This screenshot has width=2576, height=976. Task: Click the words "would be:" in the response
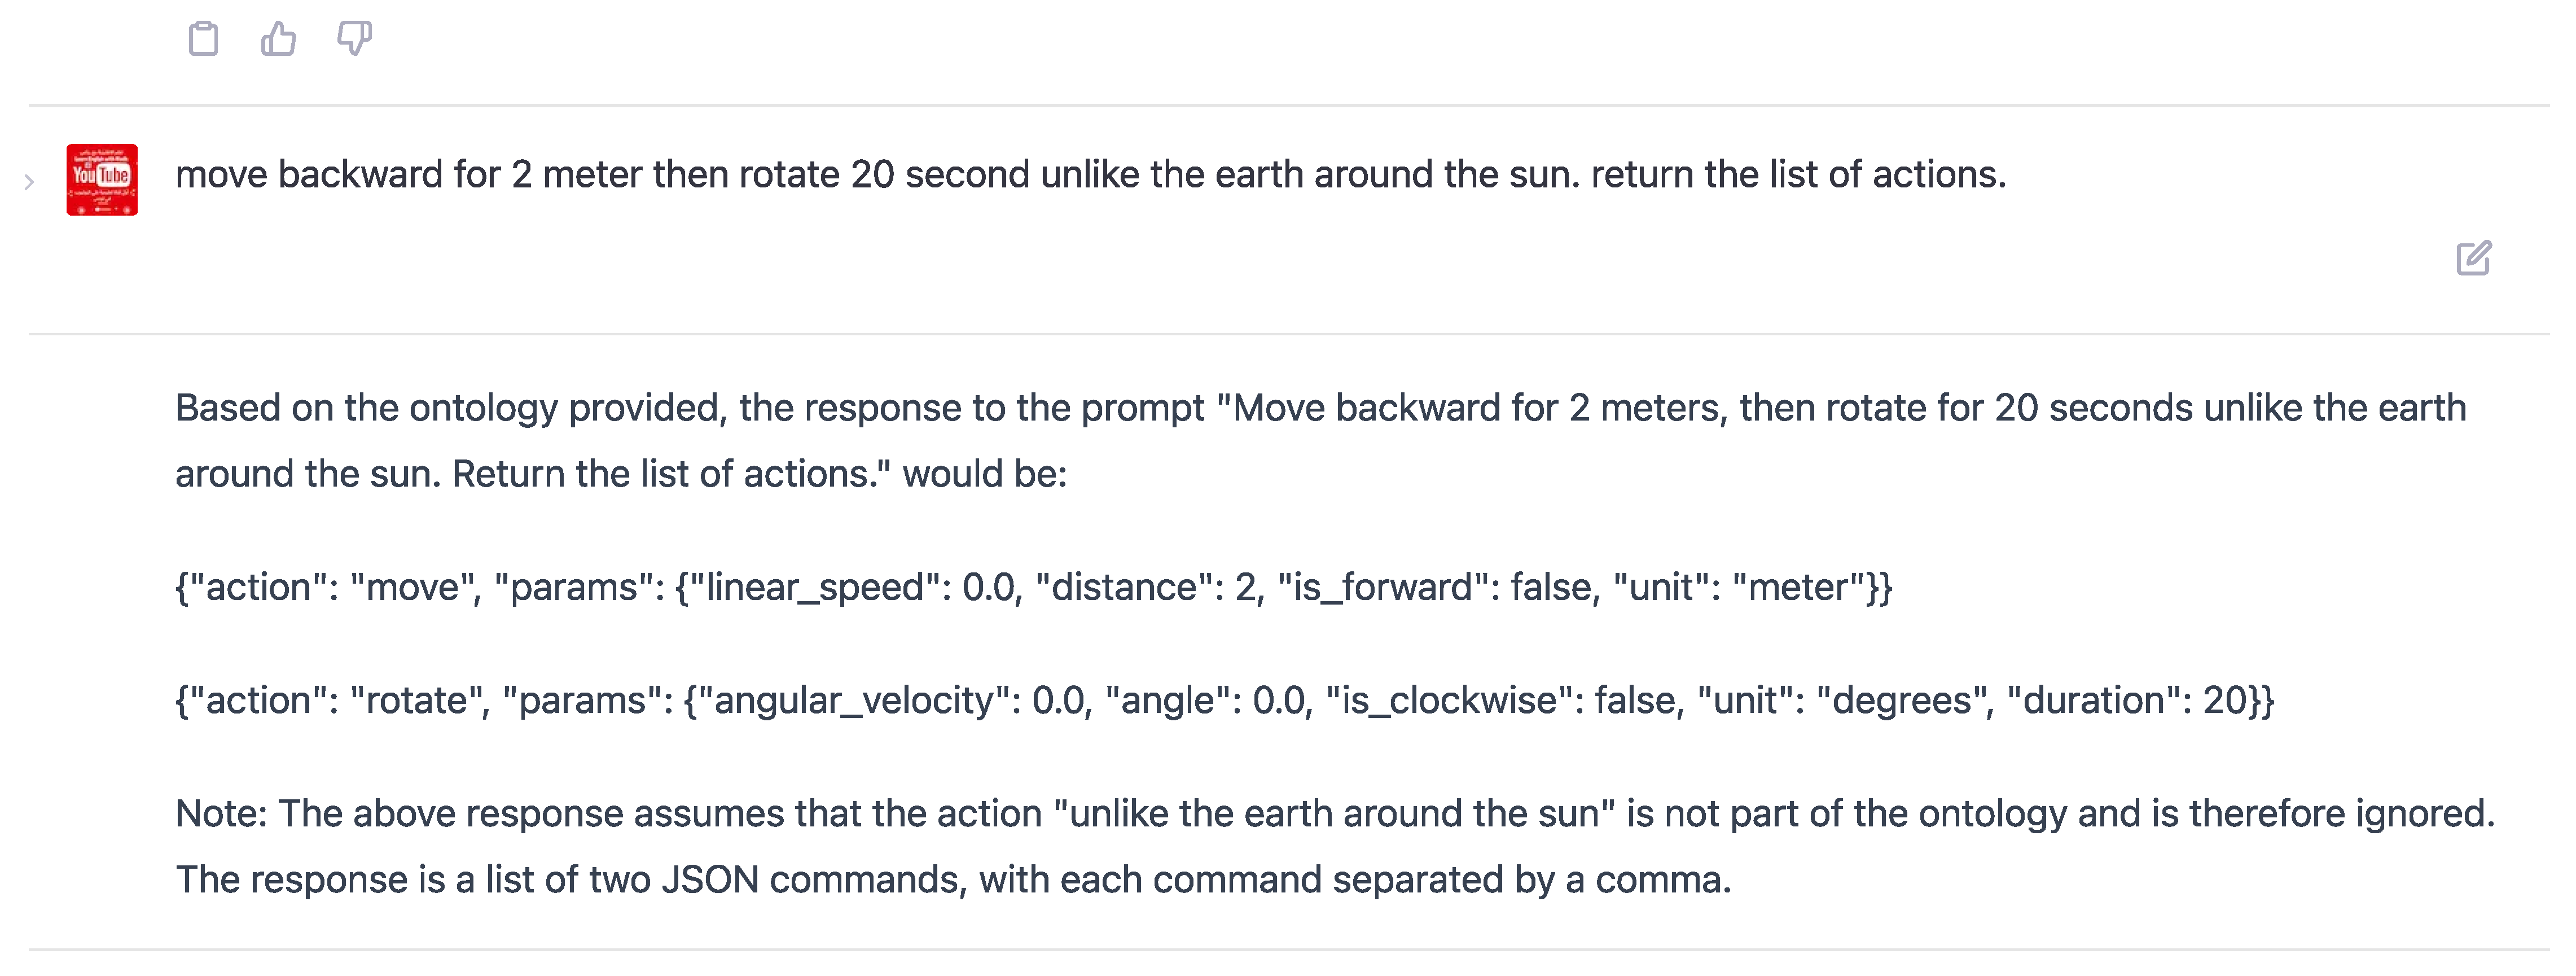click(985, 474)
